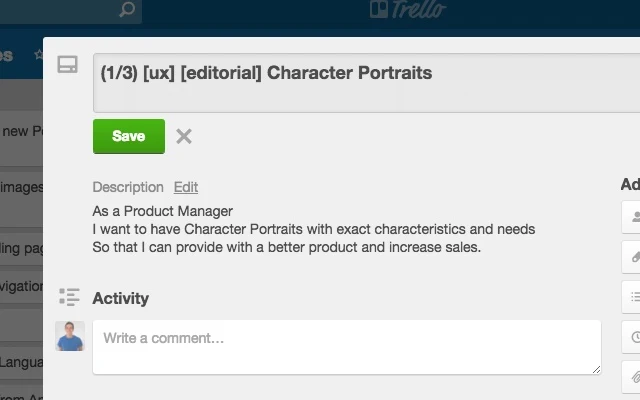Open Labels via the tag icon button

(x=633, y=256)
